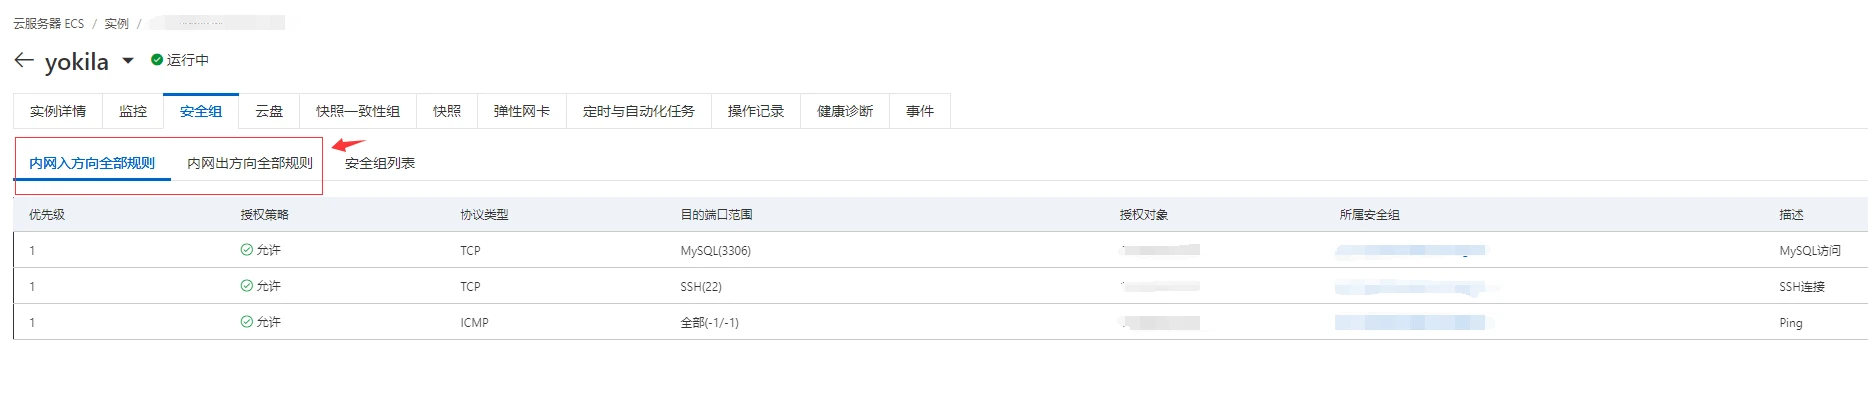The image size is (1868, 409).
Task: Open the 事件 tab
Action: (920, 111)
